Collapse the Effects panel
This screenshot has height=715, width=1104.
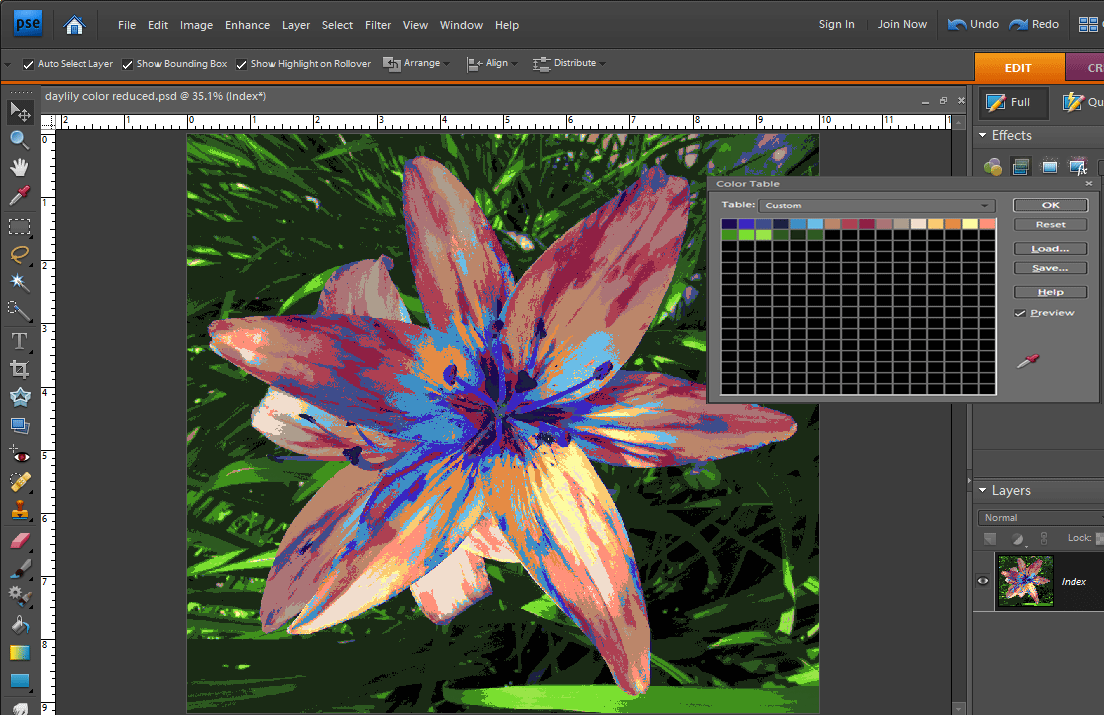pos(982,136)
